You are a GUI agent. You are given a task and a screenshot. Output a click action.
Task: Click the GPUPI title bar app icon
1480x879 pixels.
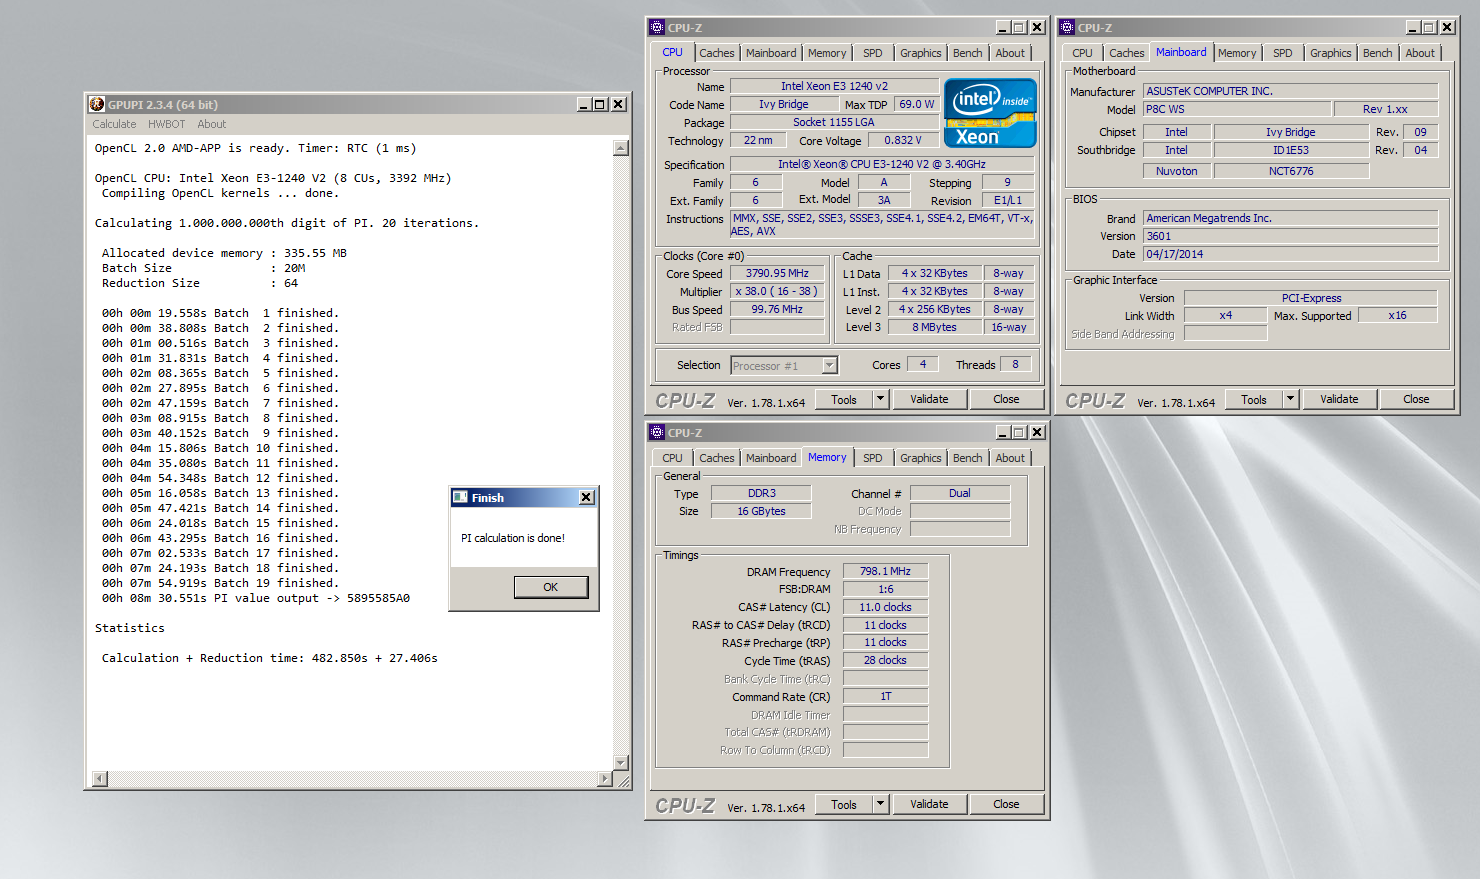point(97,104)
